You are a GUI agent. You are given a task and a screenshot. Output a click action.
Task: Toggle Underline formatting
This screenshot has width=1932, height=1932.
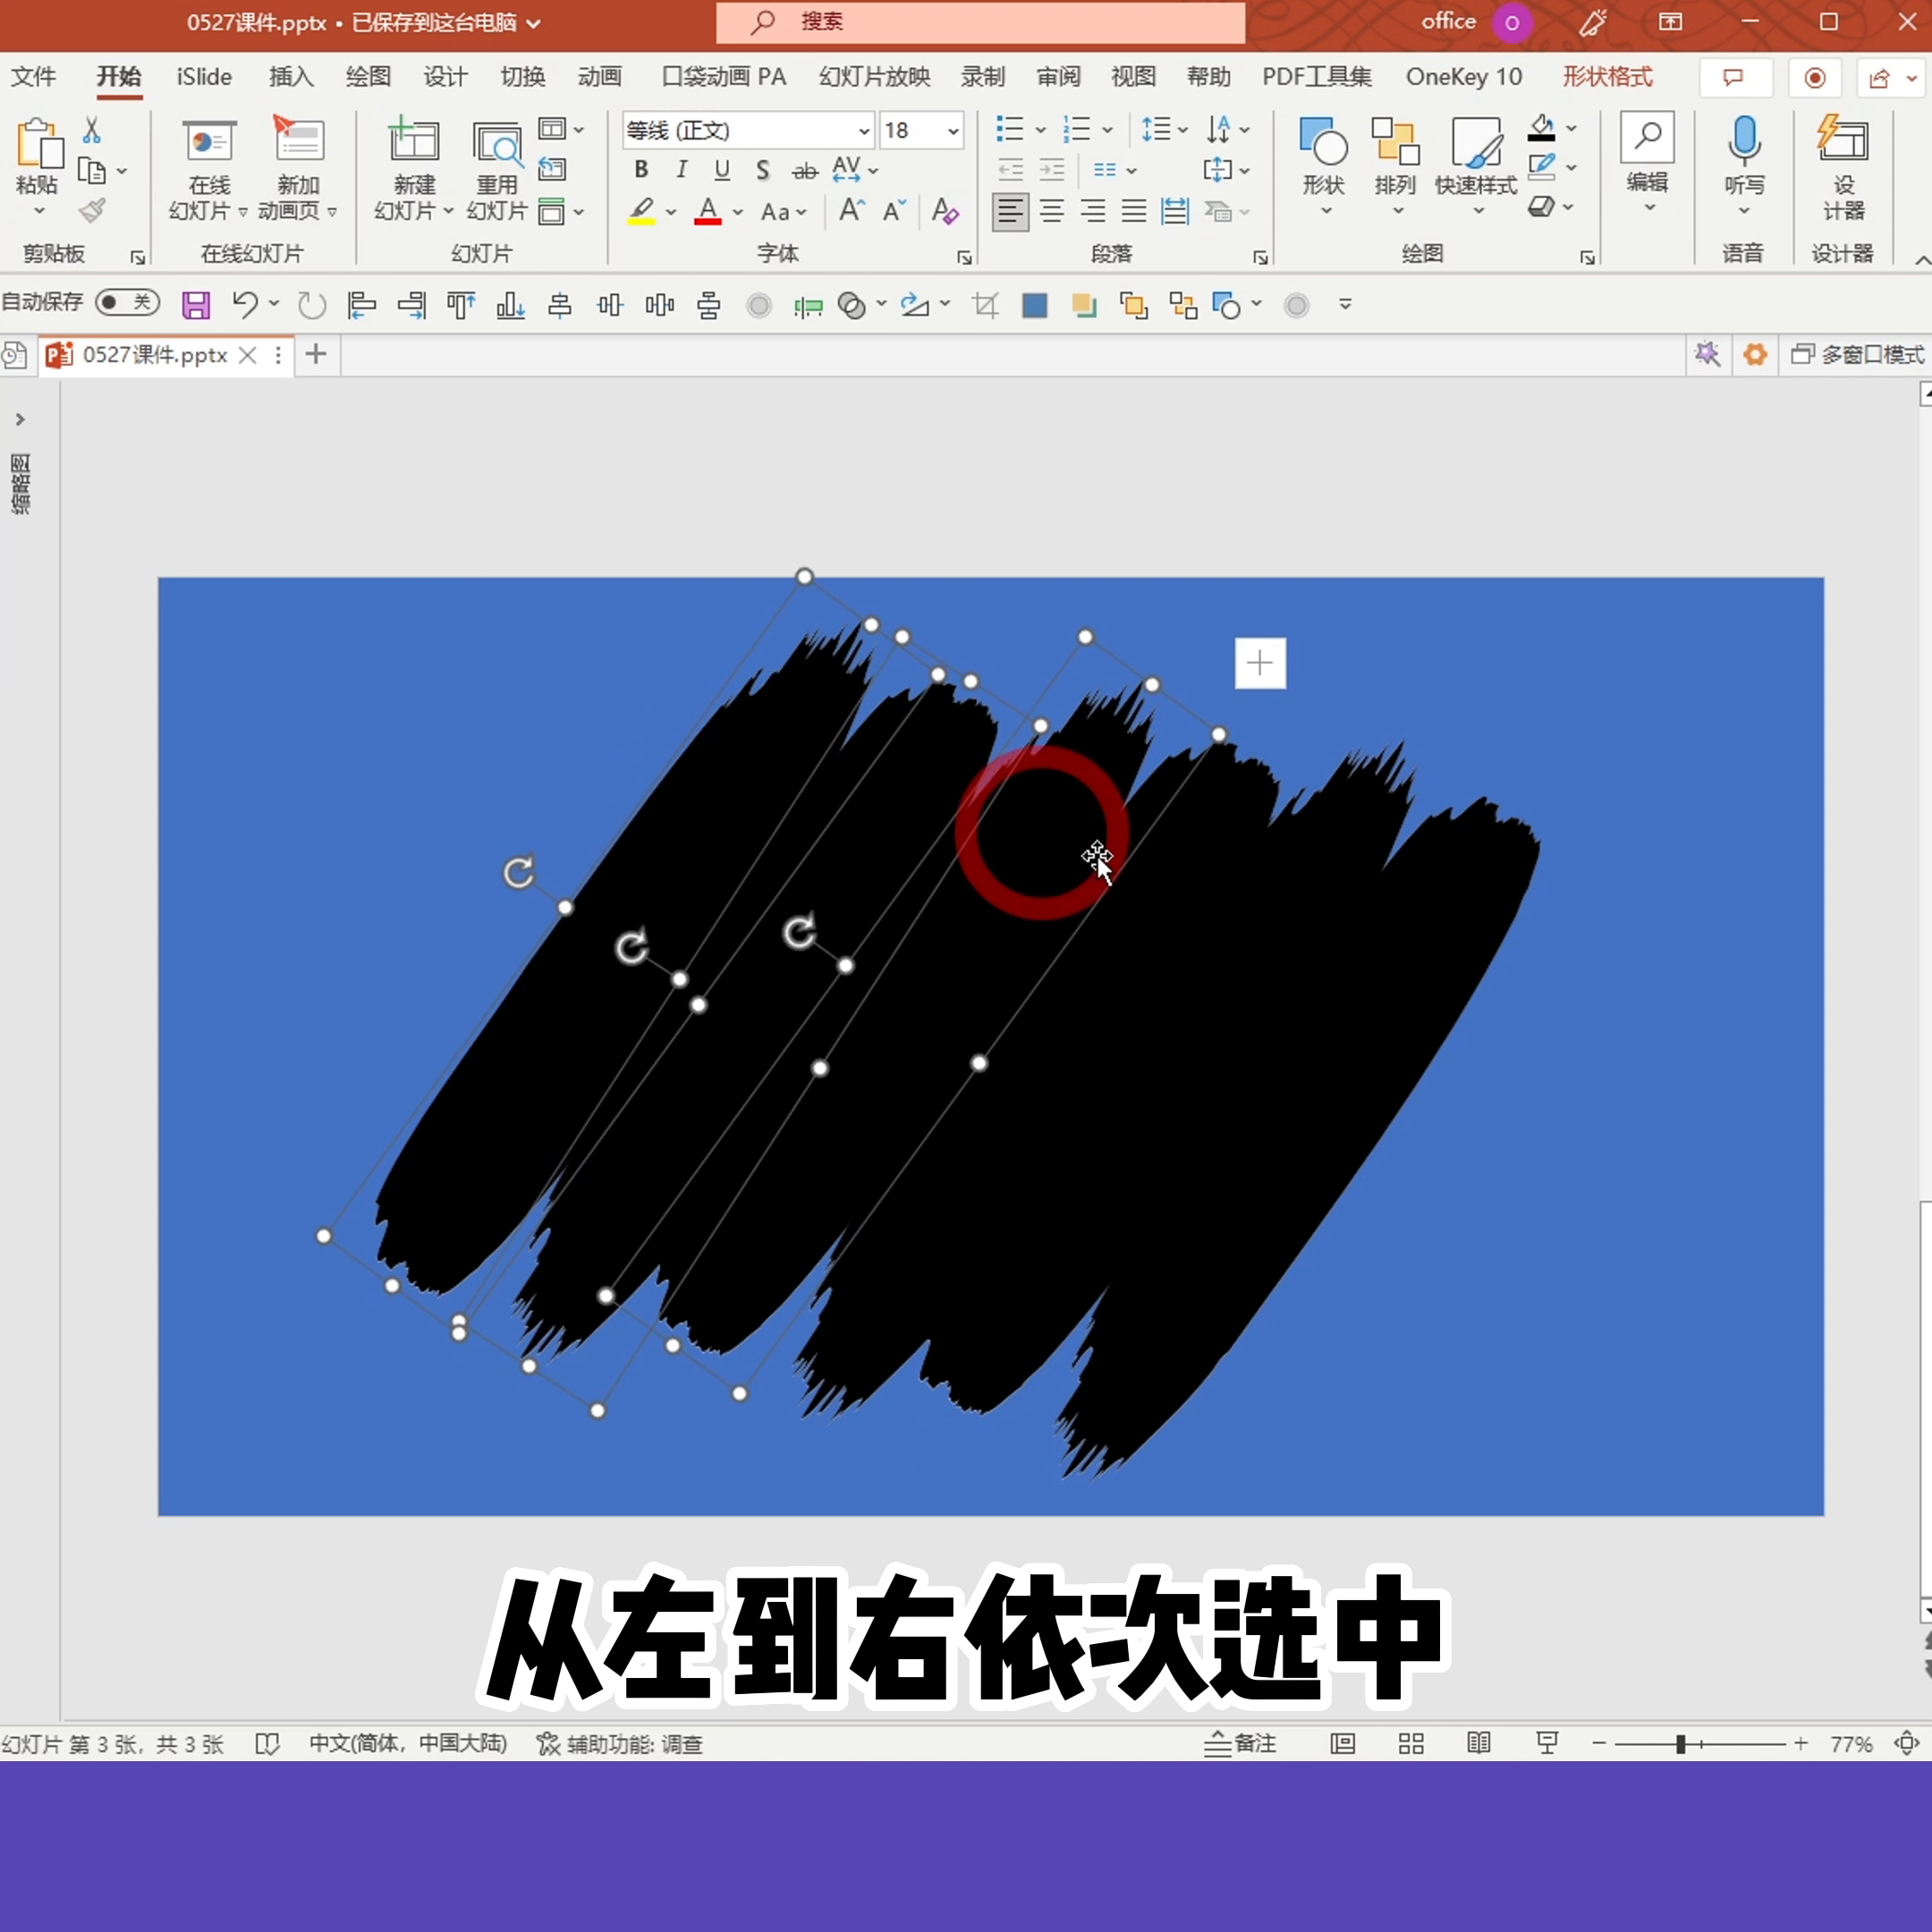(722, 170)
